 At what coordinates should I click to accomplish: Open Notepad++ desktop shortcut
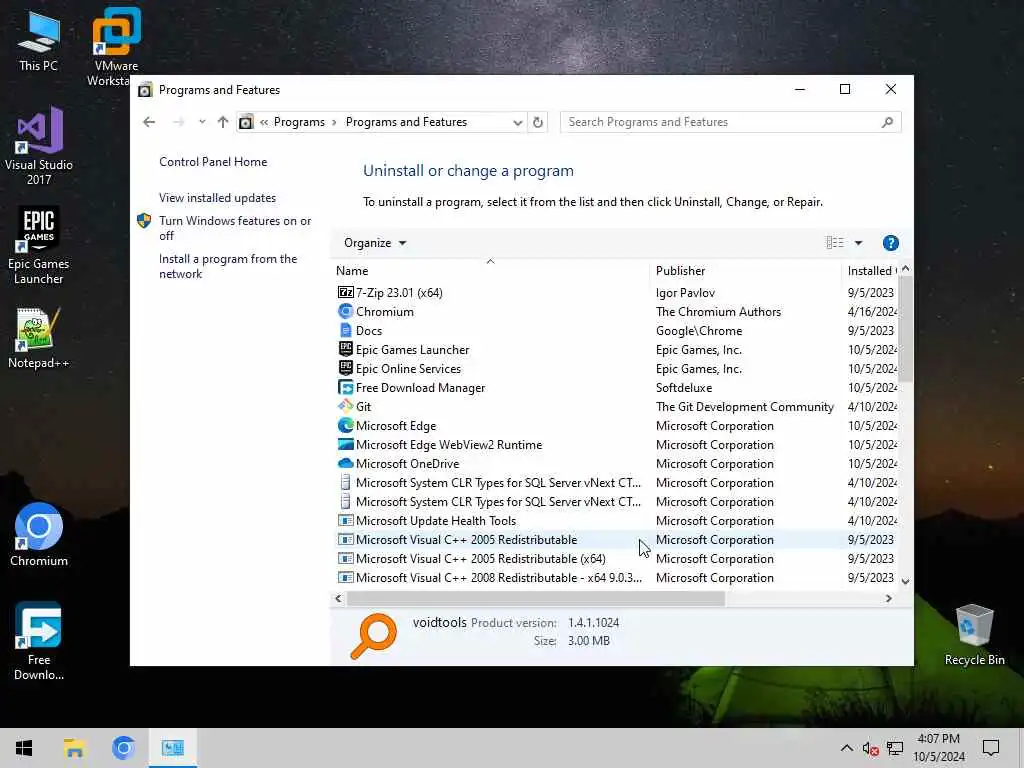tap(39, 338)
